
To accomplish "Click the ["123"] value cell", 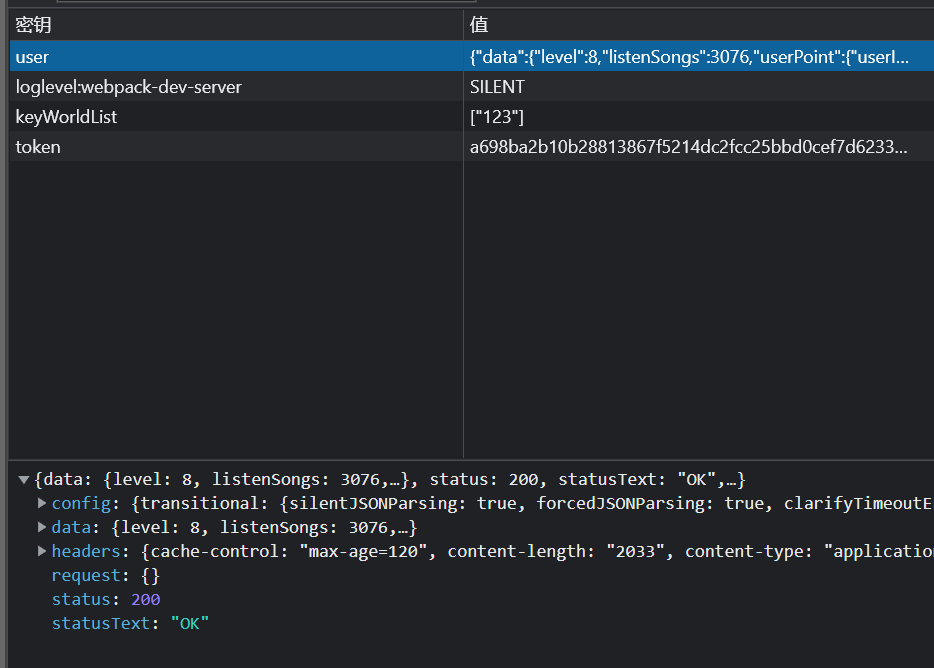I will [x=699, y=117].
